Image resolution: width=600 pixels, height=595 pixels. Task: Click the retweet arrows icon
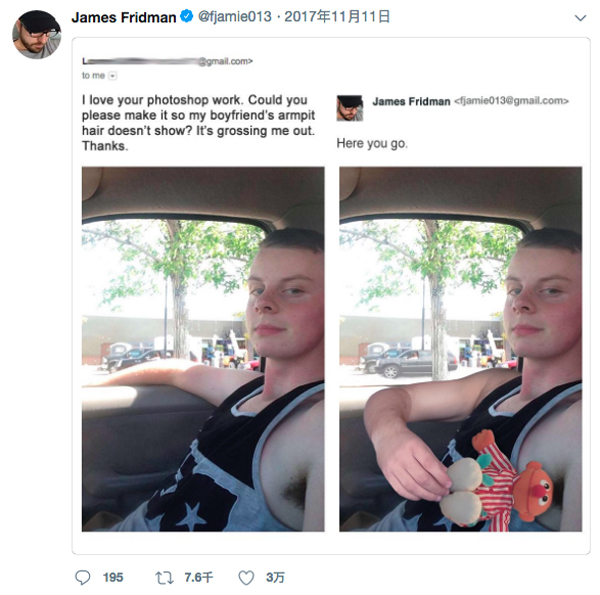[x=164, y=577]
